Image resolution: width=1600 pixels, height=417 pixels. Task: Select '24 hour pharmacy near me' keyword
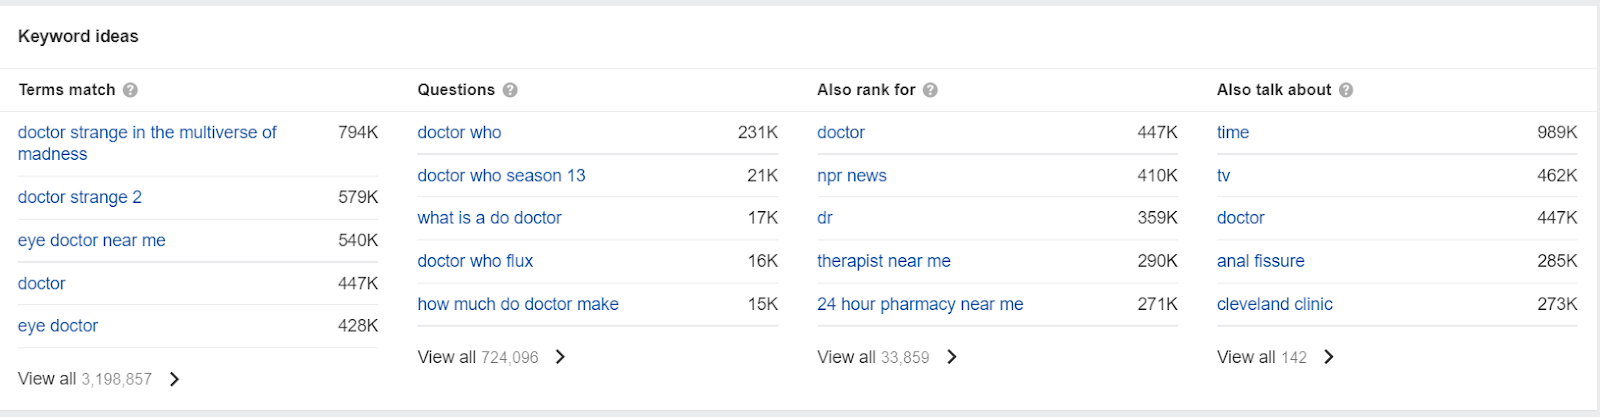point(920,304)
